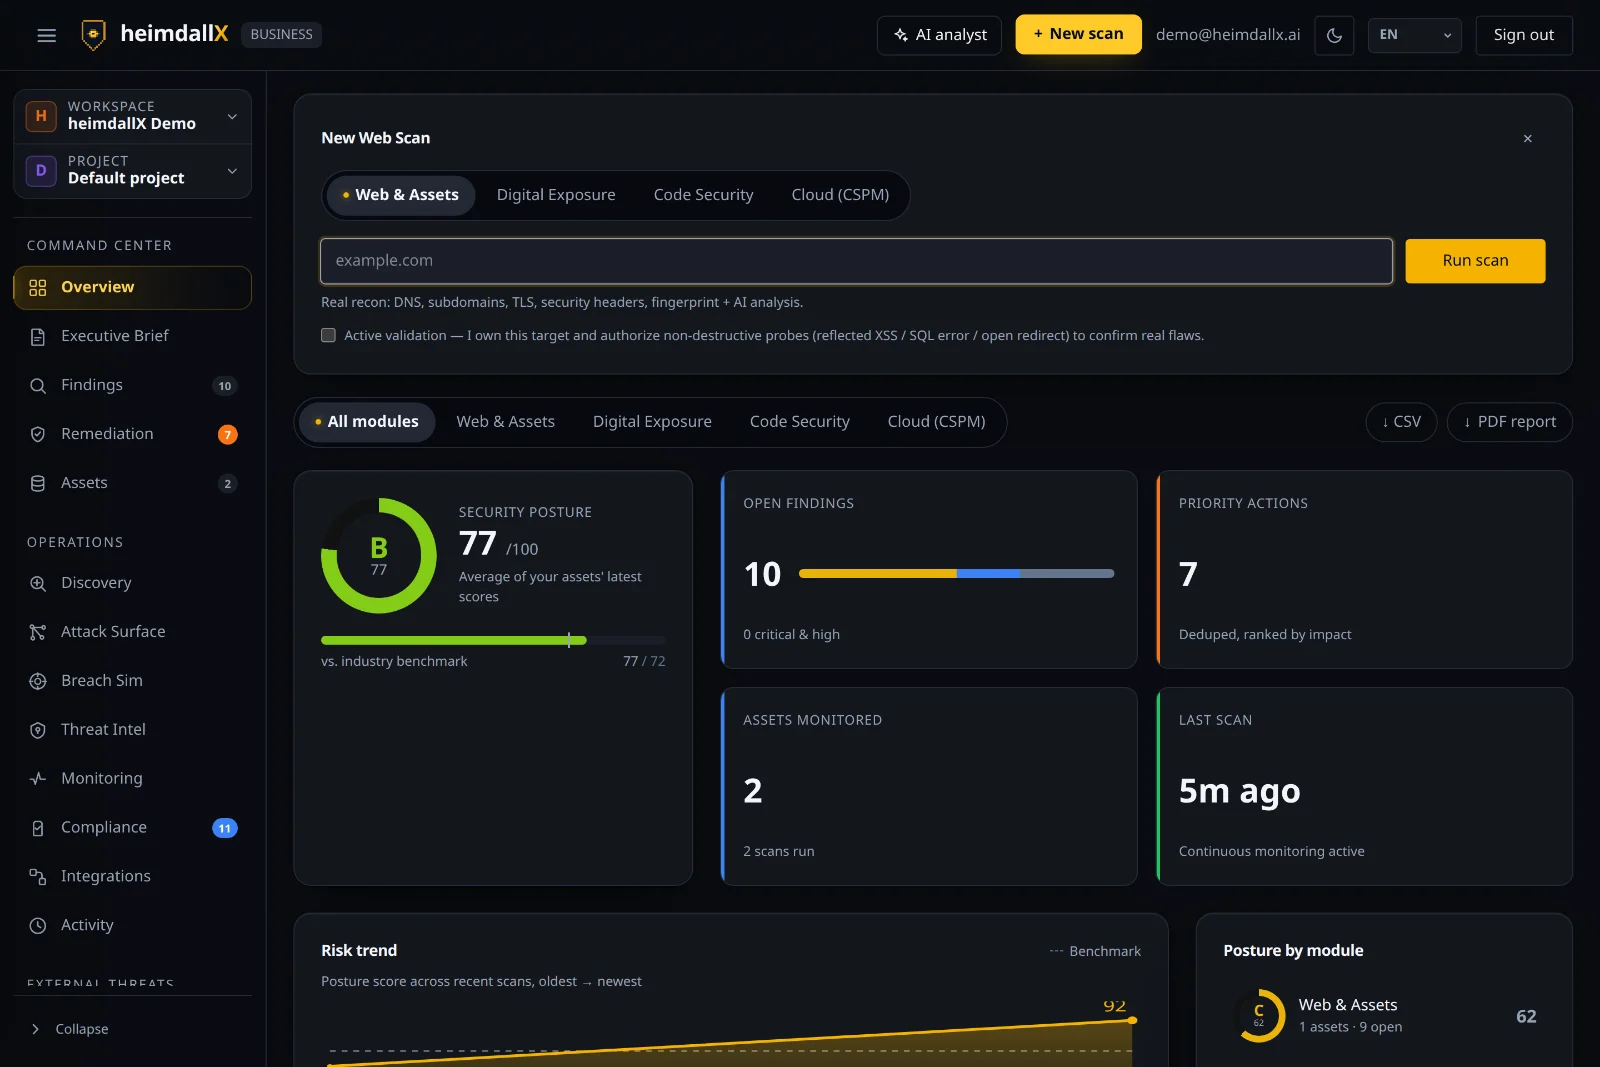Click the Remediation shield icon

38,435
